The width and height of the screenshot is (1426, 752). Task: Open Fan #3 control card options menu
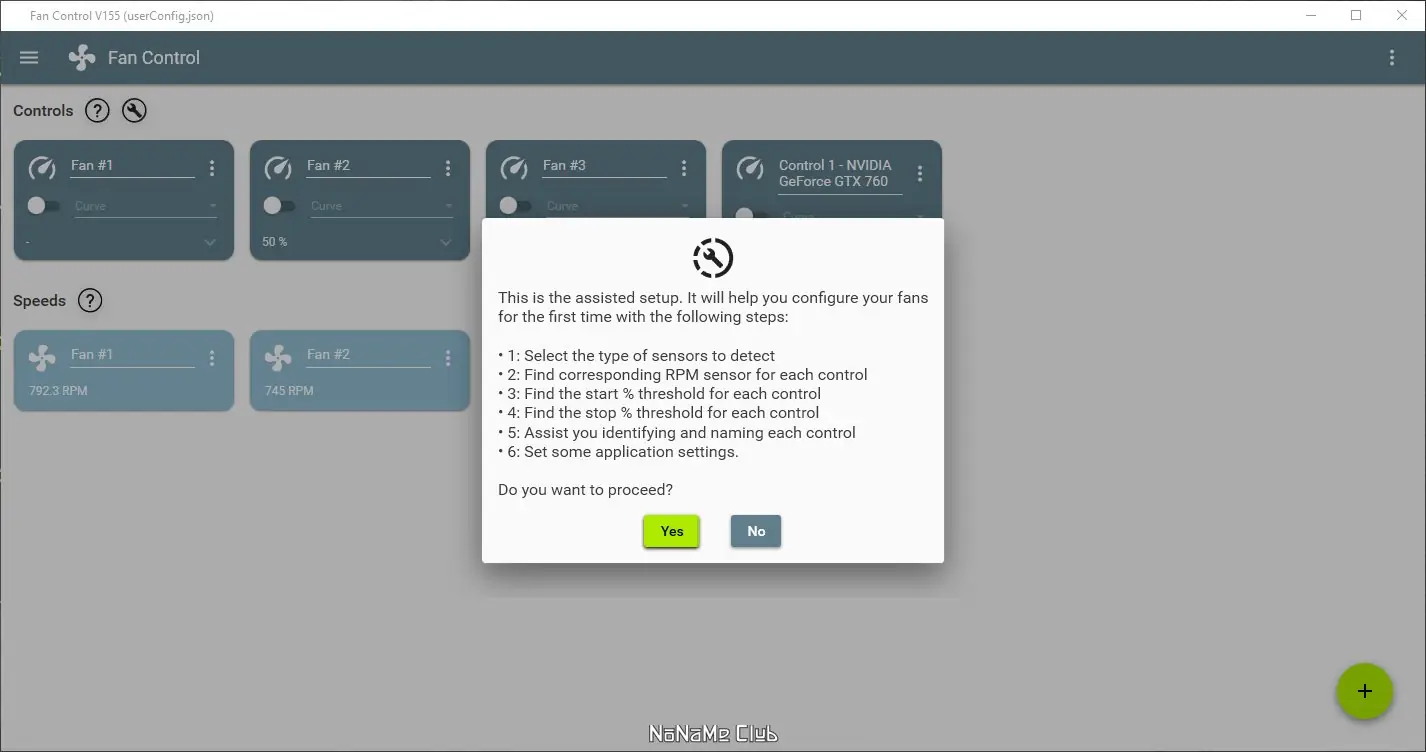pyautogui.click(x=683, y=168)
